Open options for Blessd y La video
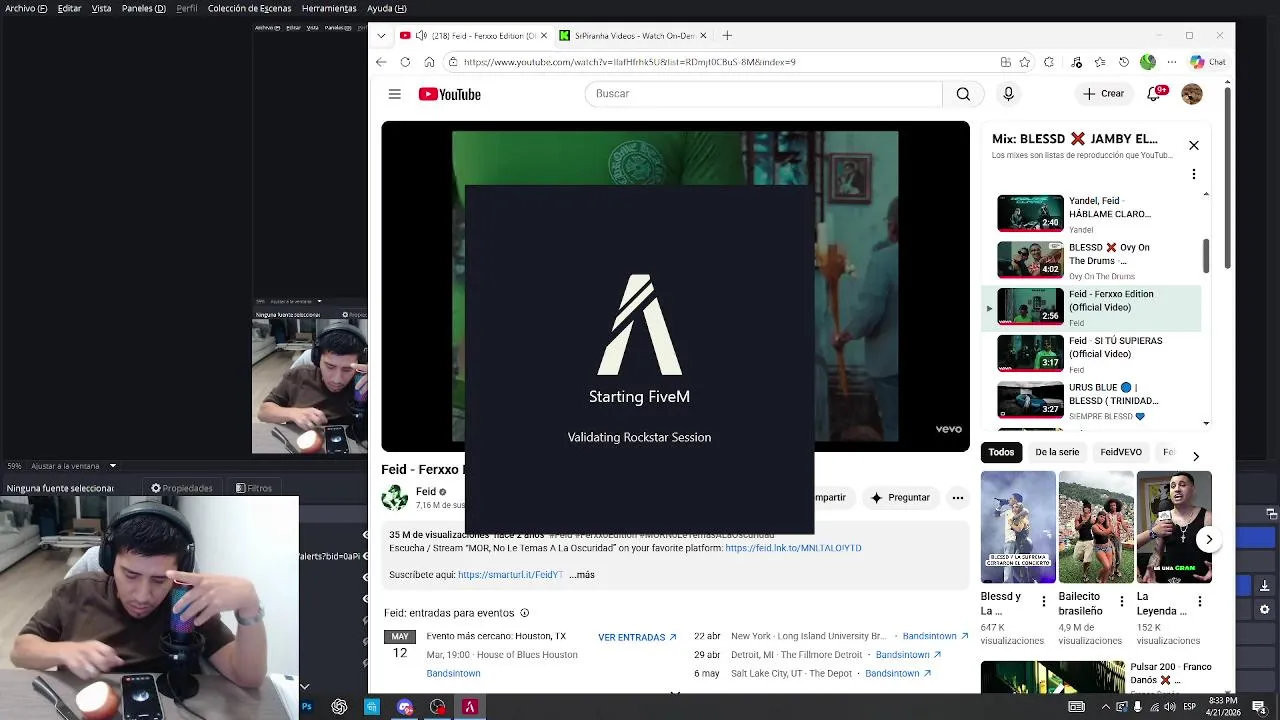This screenshot has width=1280, height=720. (x=1044, y=602)
